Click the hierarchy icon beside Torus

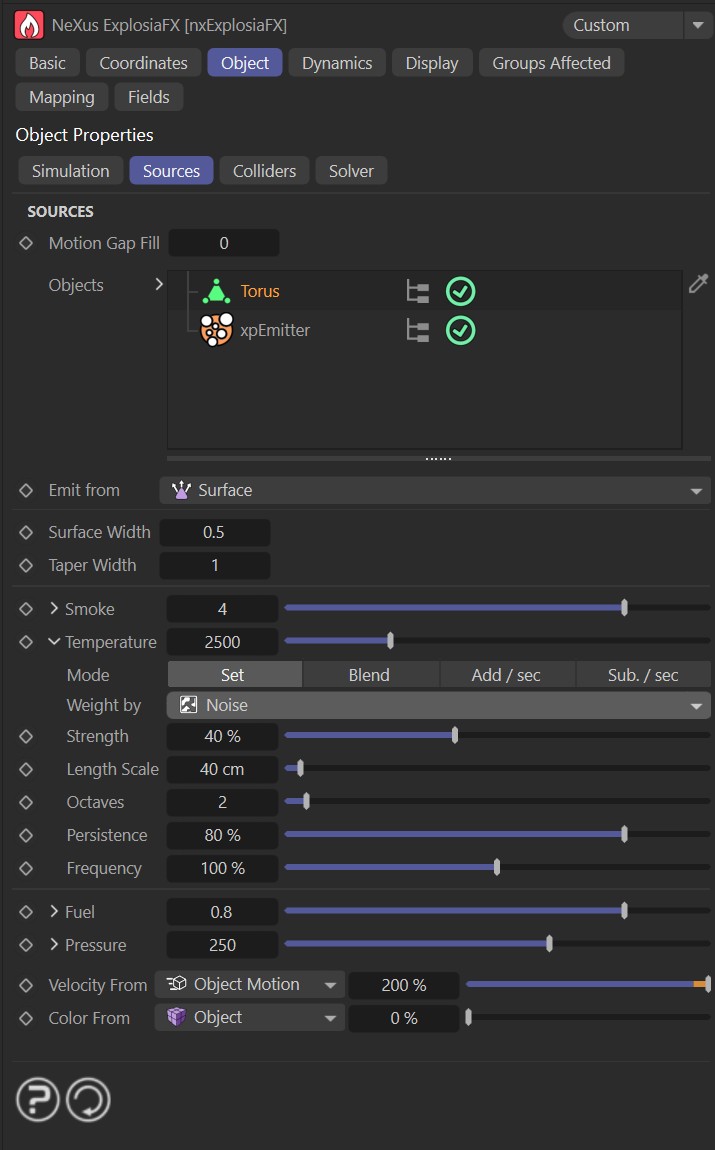[417, 292]
